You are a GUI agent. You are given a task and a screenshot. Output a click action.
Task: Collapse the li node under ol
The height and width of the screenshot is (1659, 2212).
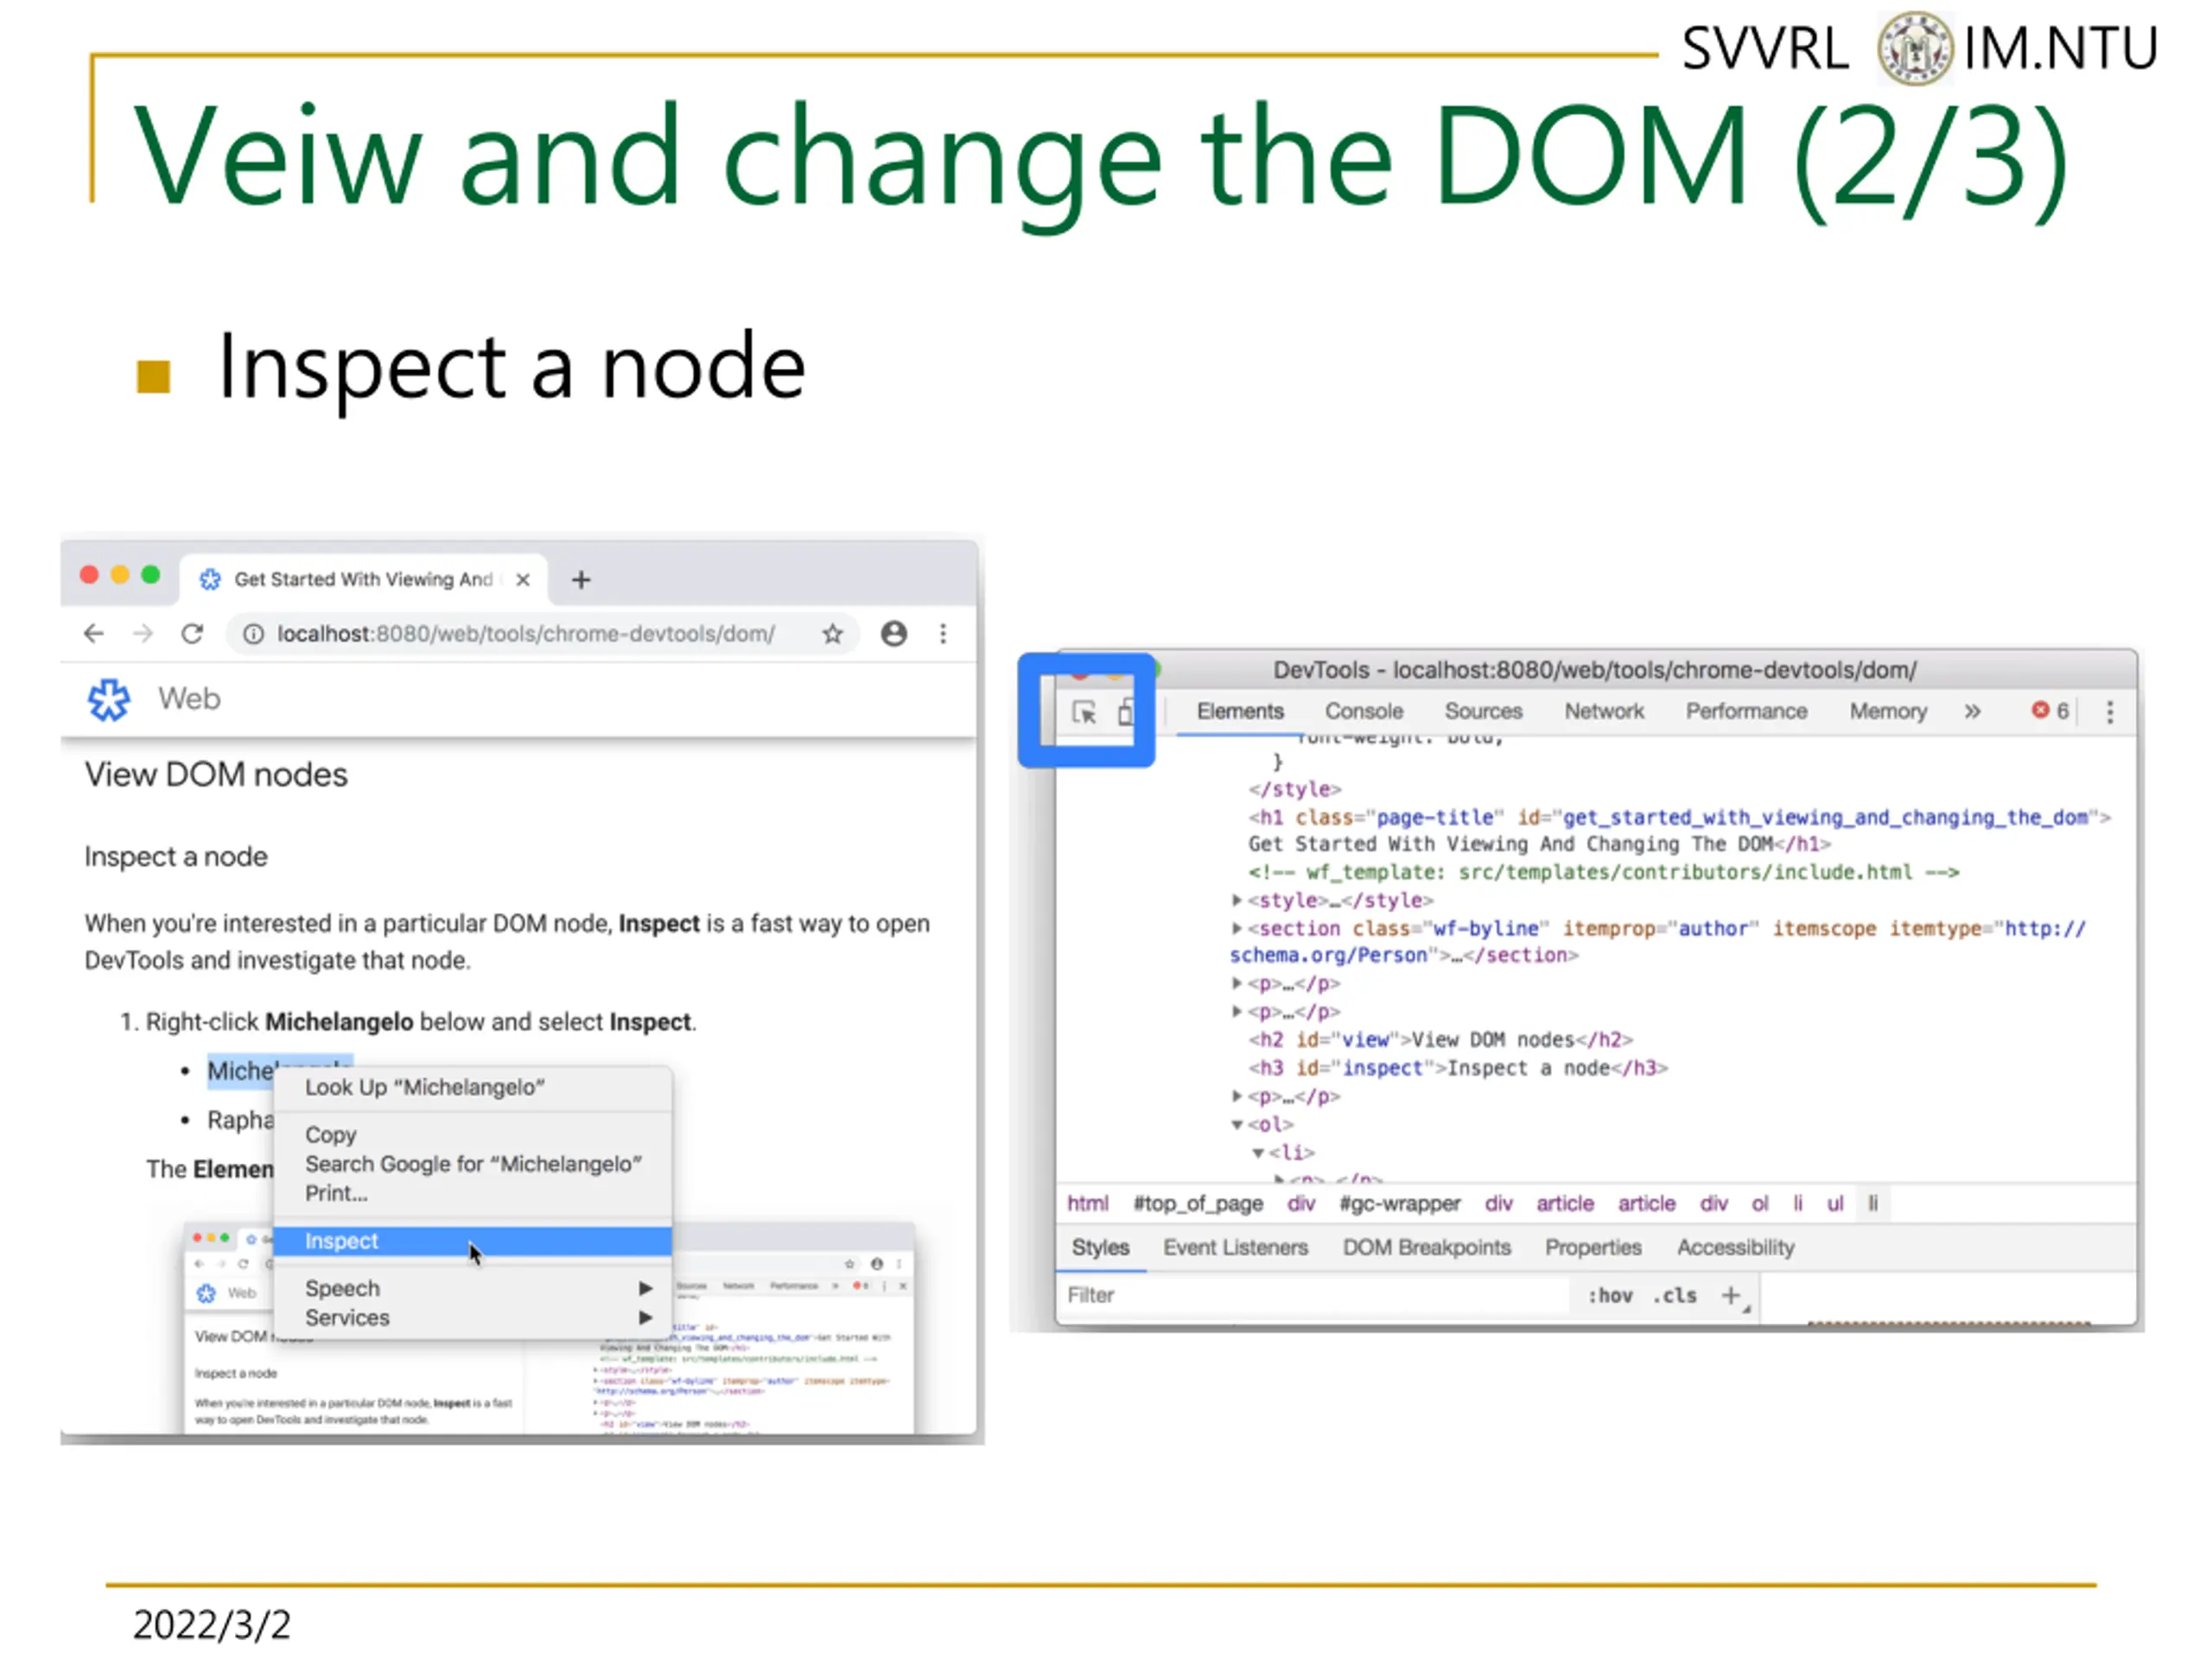[1258, 1153]
